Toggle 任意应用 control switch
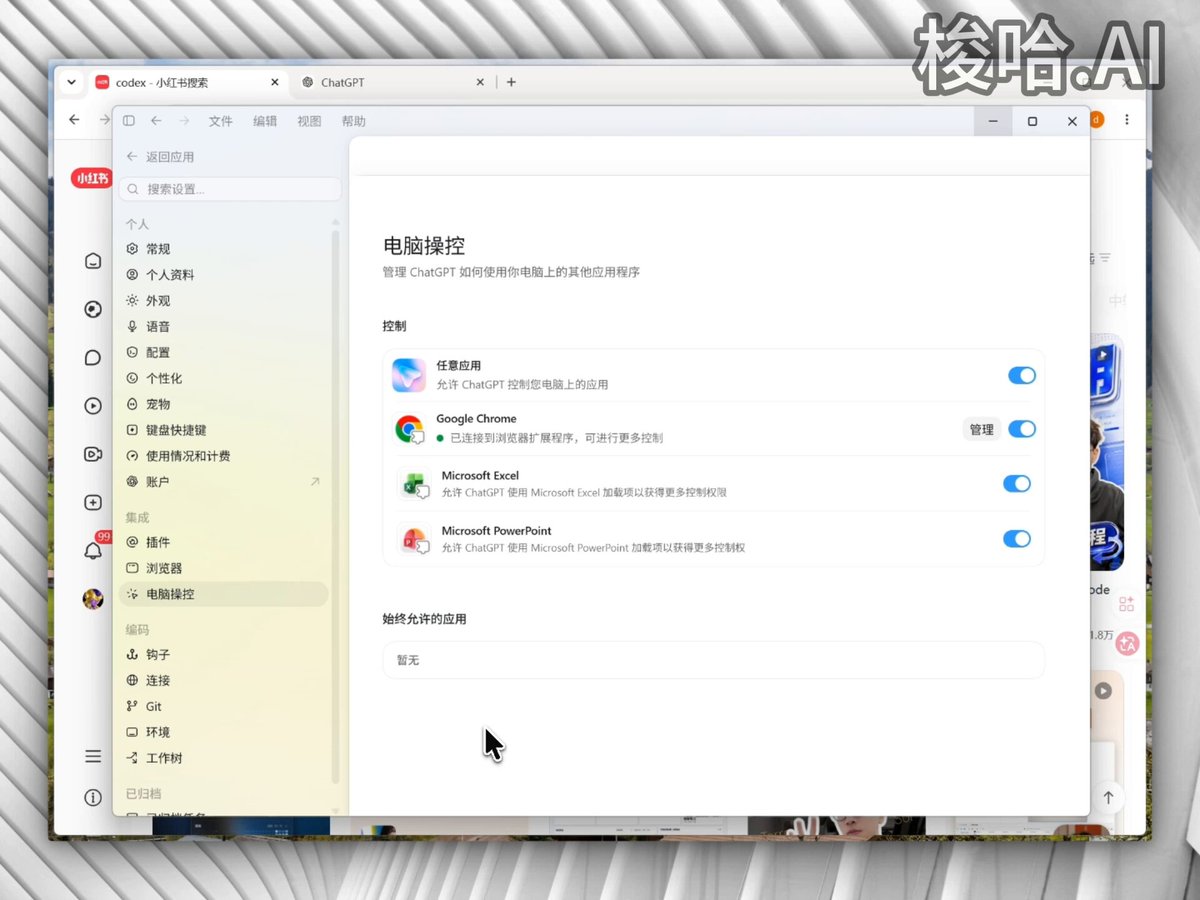The width and height of the screenshot is (1200, 900). 1022,376
